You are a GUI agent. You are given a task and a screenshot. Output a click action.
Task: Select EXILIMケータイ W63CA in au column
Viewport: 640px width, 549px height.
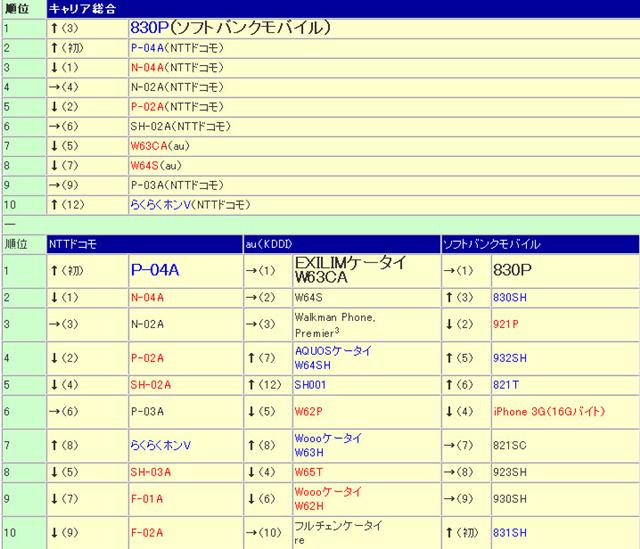351,270
